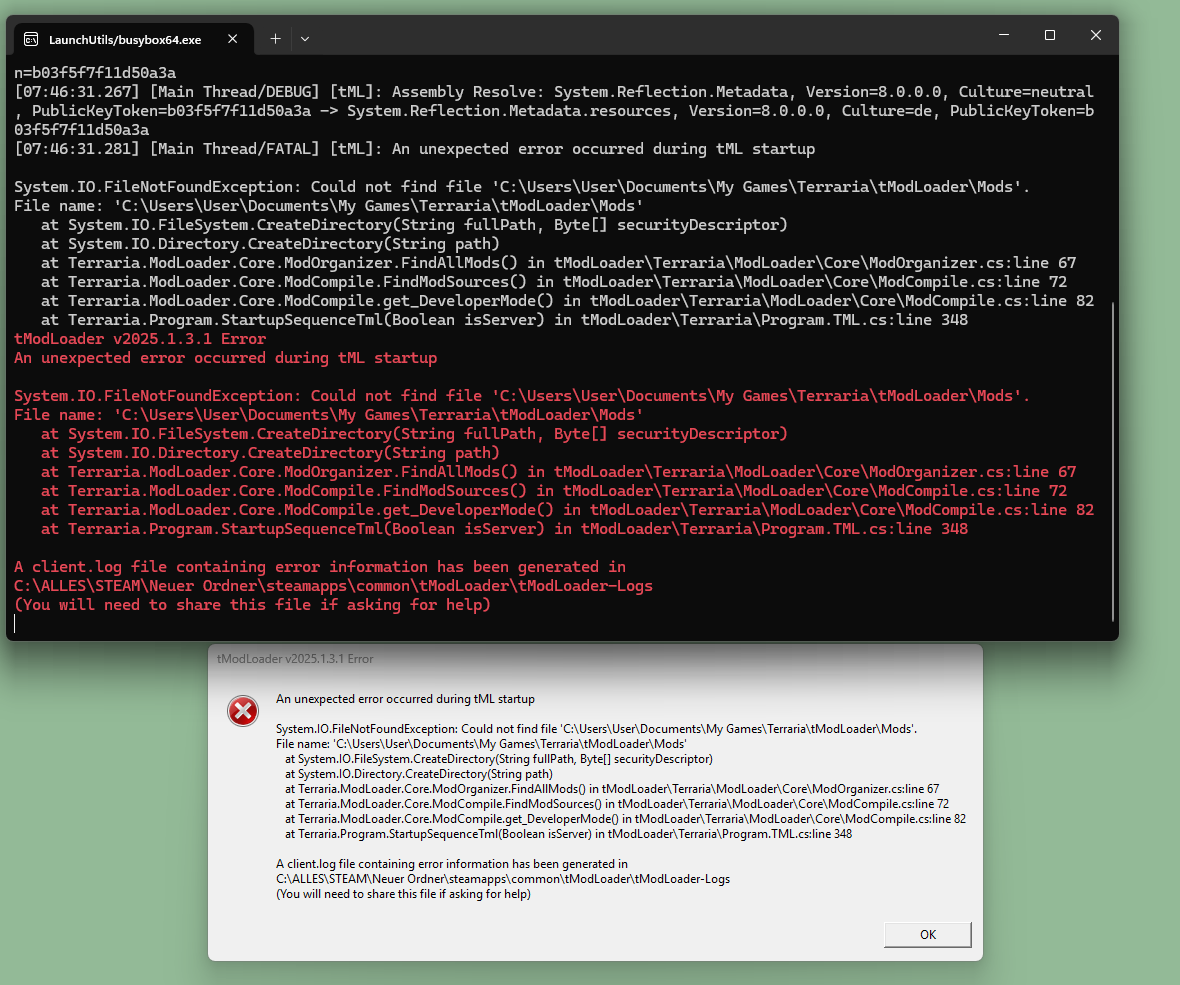
Task: Click the dialog line mentioning Program.TML.cs:line 348
Action: click(568, 834)
